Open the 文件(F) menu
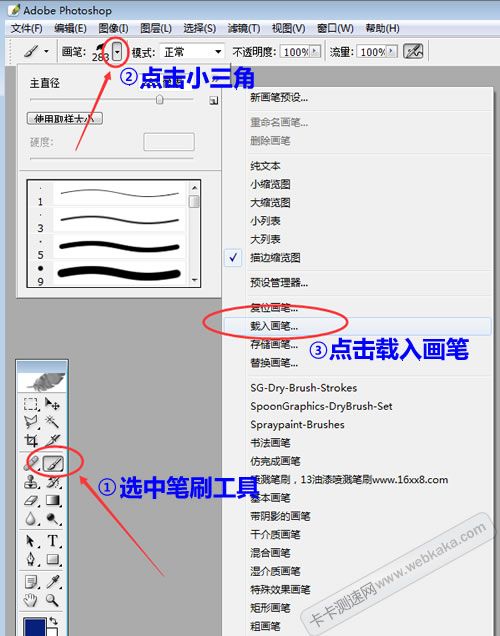500x636 pixels. 26,28
